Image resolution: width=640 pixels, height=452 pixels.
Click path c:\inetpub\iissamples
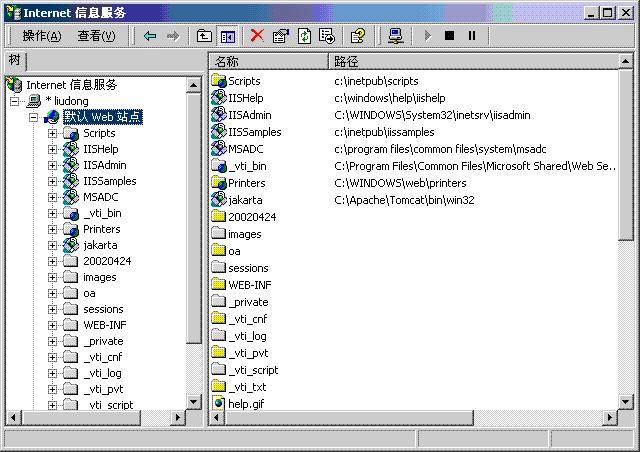384,132
